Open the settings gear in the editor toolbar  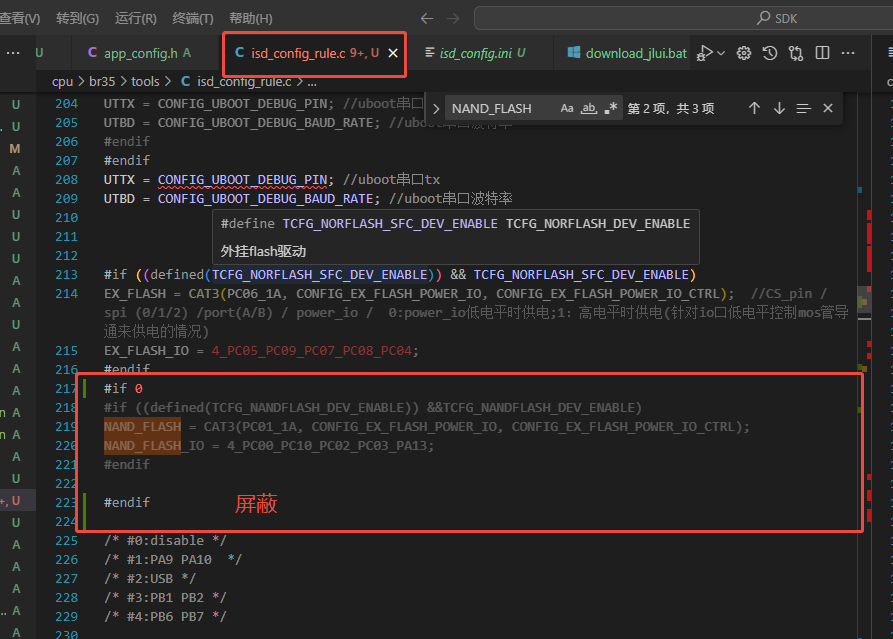tap(743, 53)
